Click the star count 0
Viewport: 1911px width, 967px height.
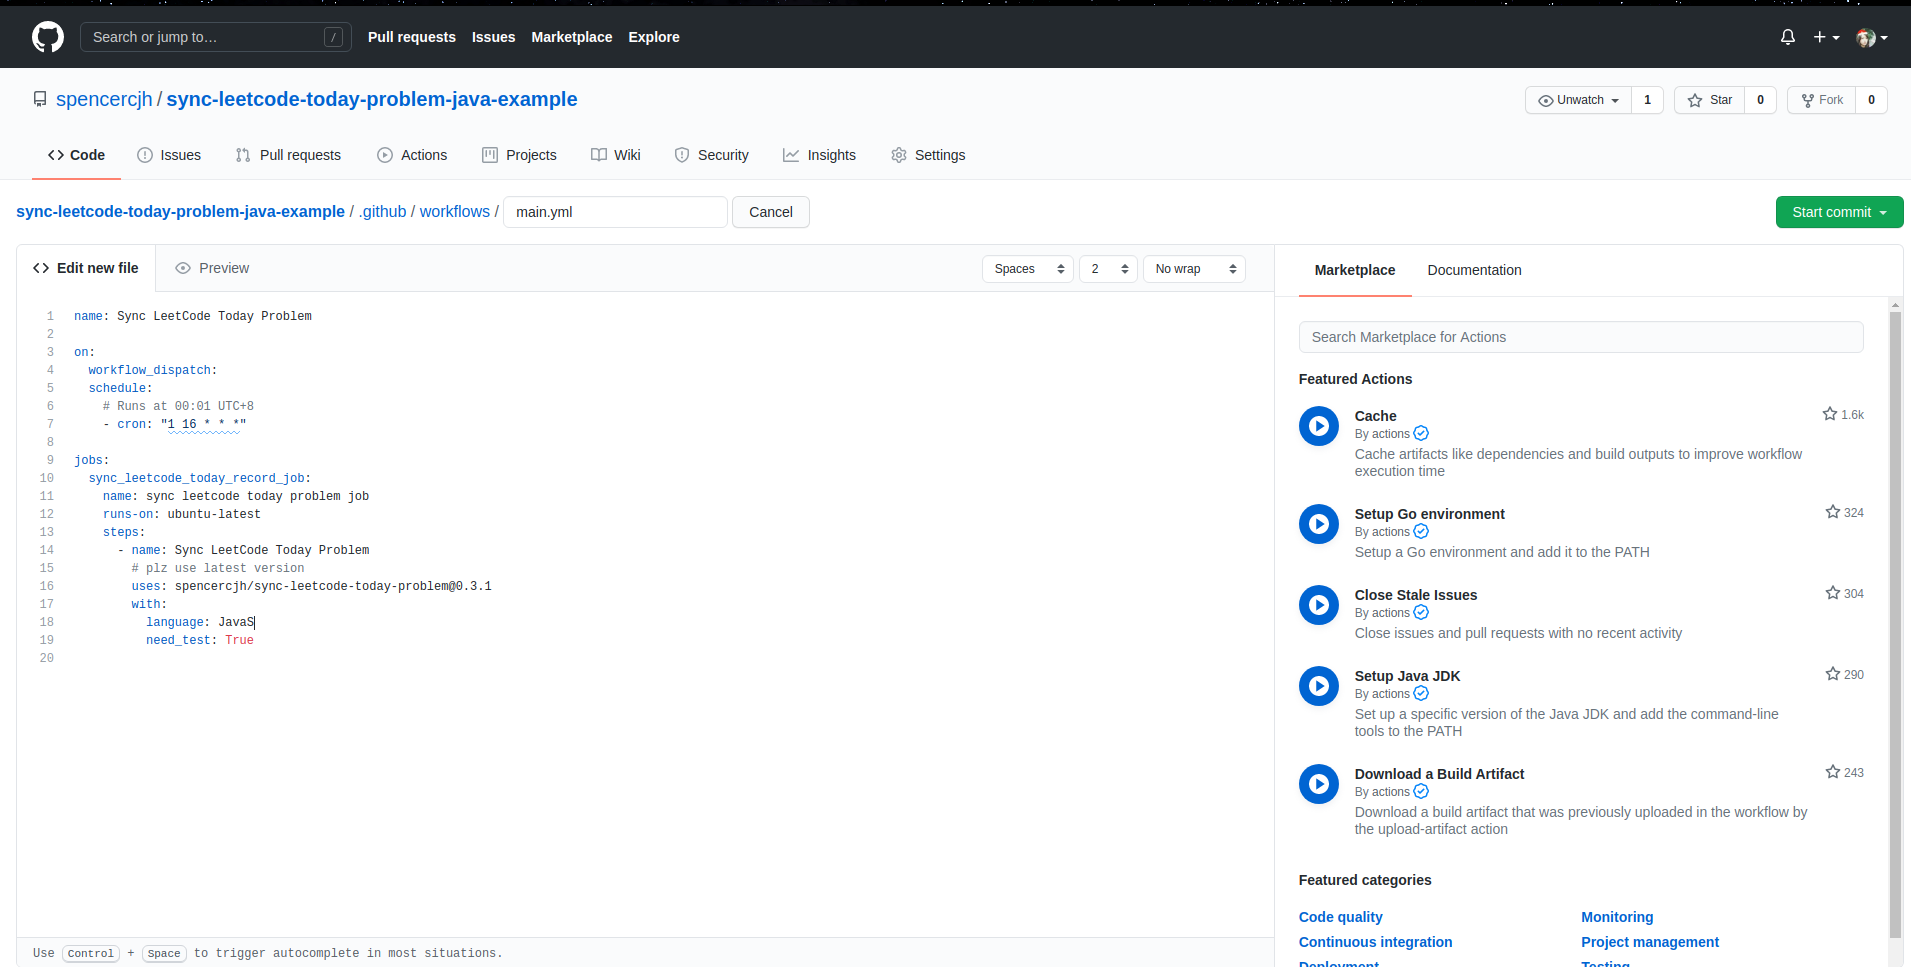click(1761, 100)
